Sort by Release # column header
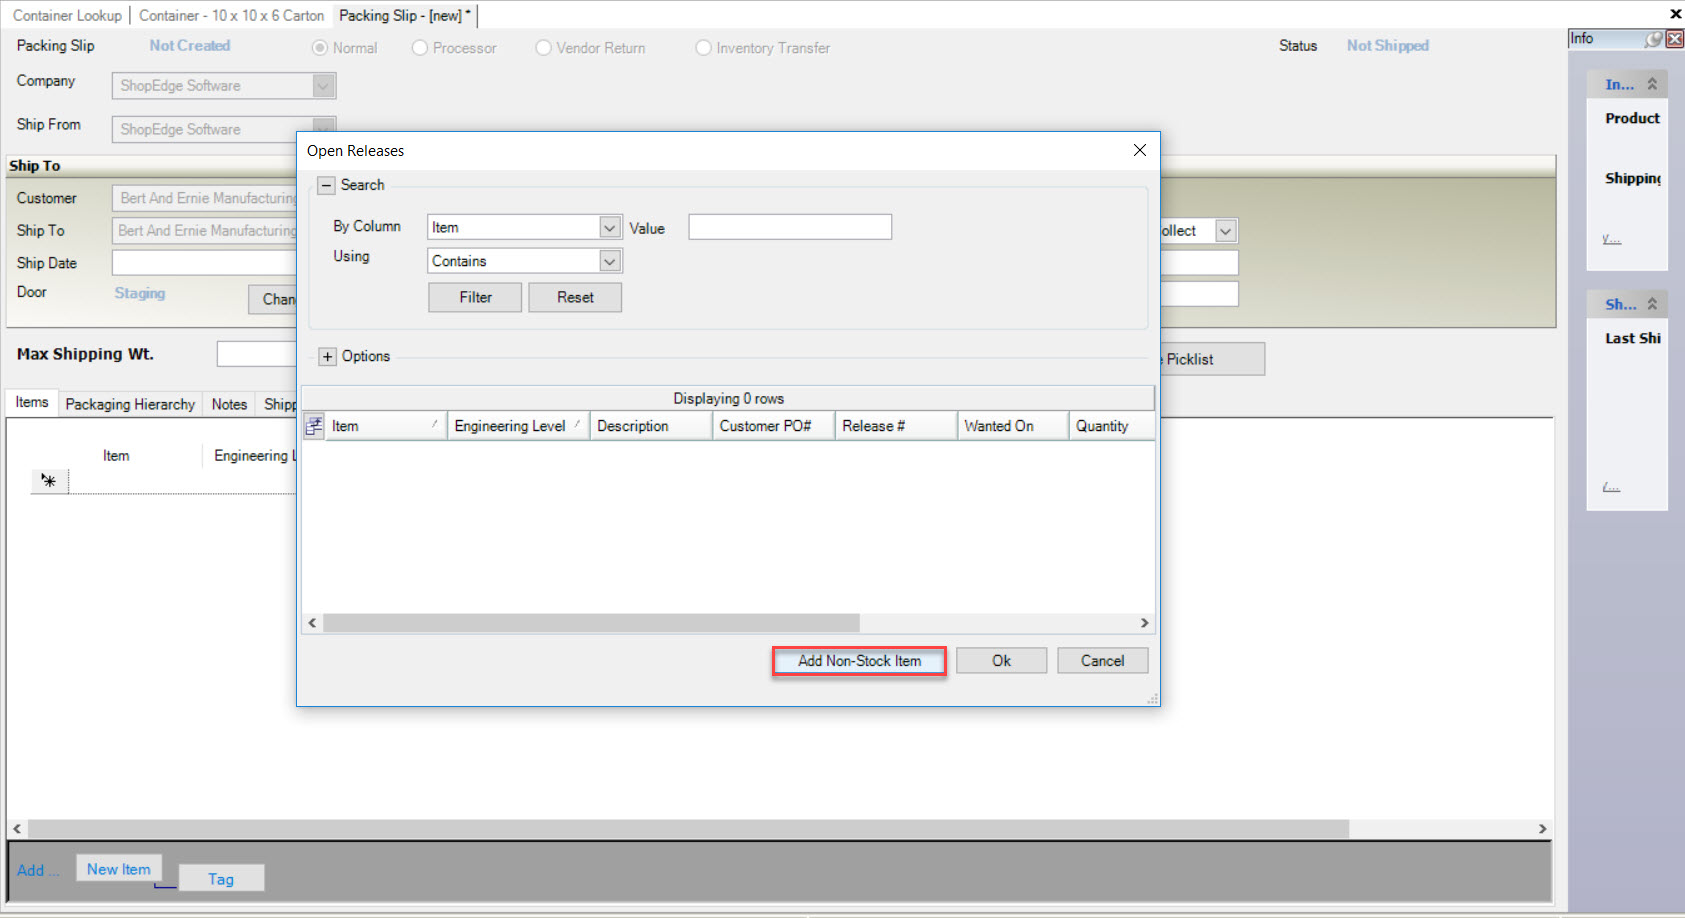The width and height of the screenshot is (1685, 918). [x=896, y=426]
